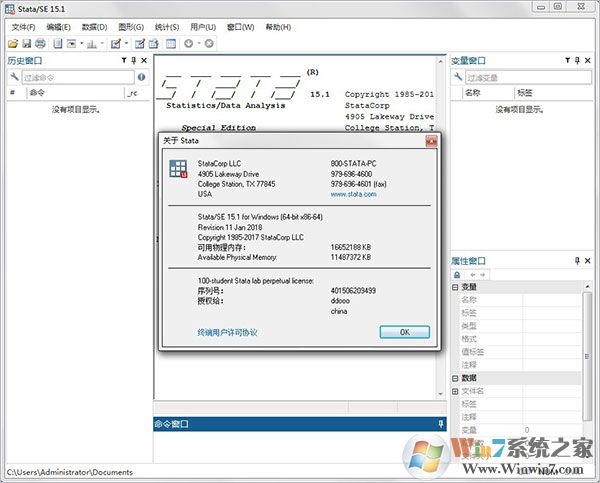Click the 过滤命令 filter field
This screenshot has height=483, width=600.
(x=78, y=77)
